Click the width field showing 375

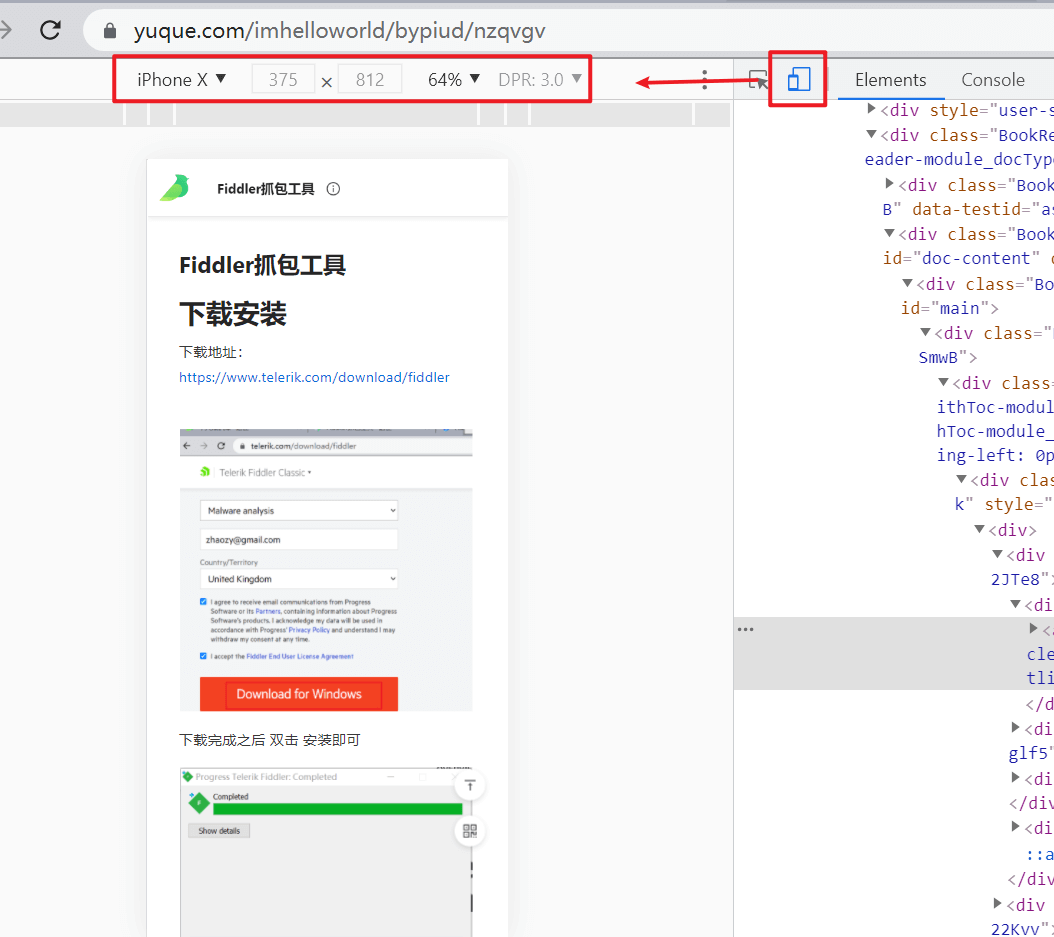283,79
